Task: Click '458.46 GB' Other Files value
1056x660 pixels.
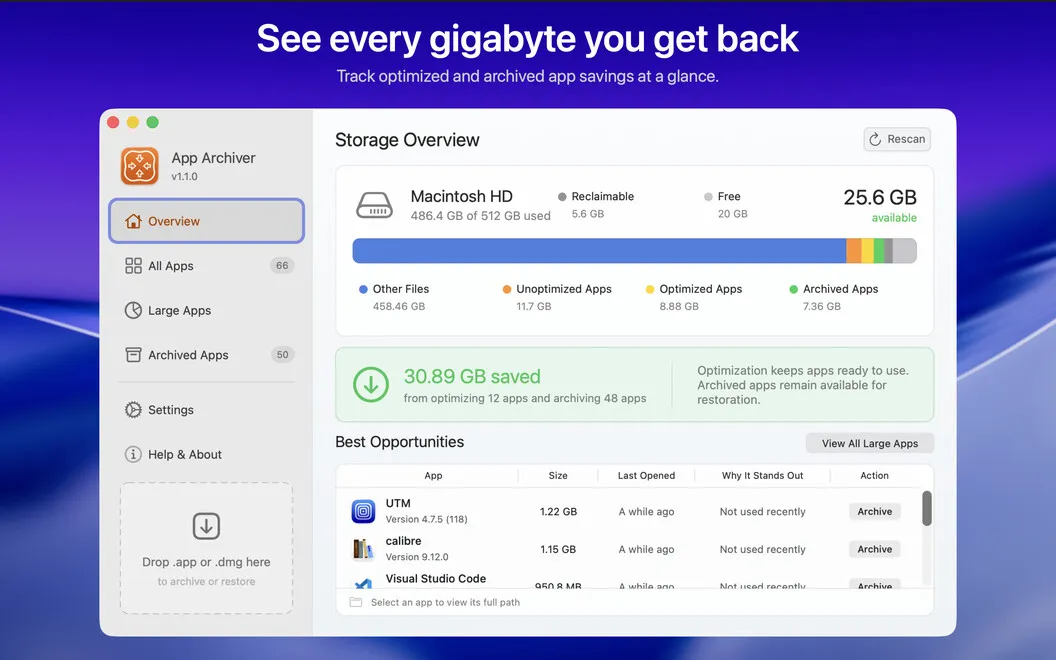Action: pos(399,306)
